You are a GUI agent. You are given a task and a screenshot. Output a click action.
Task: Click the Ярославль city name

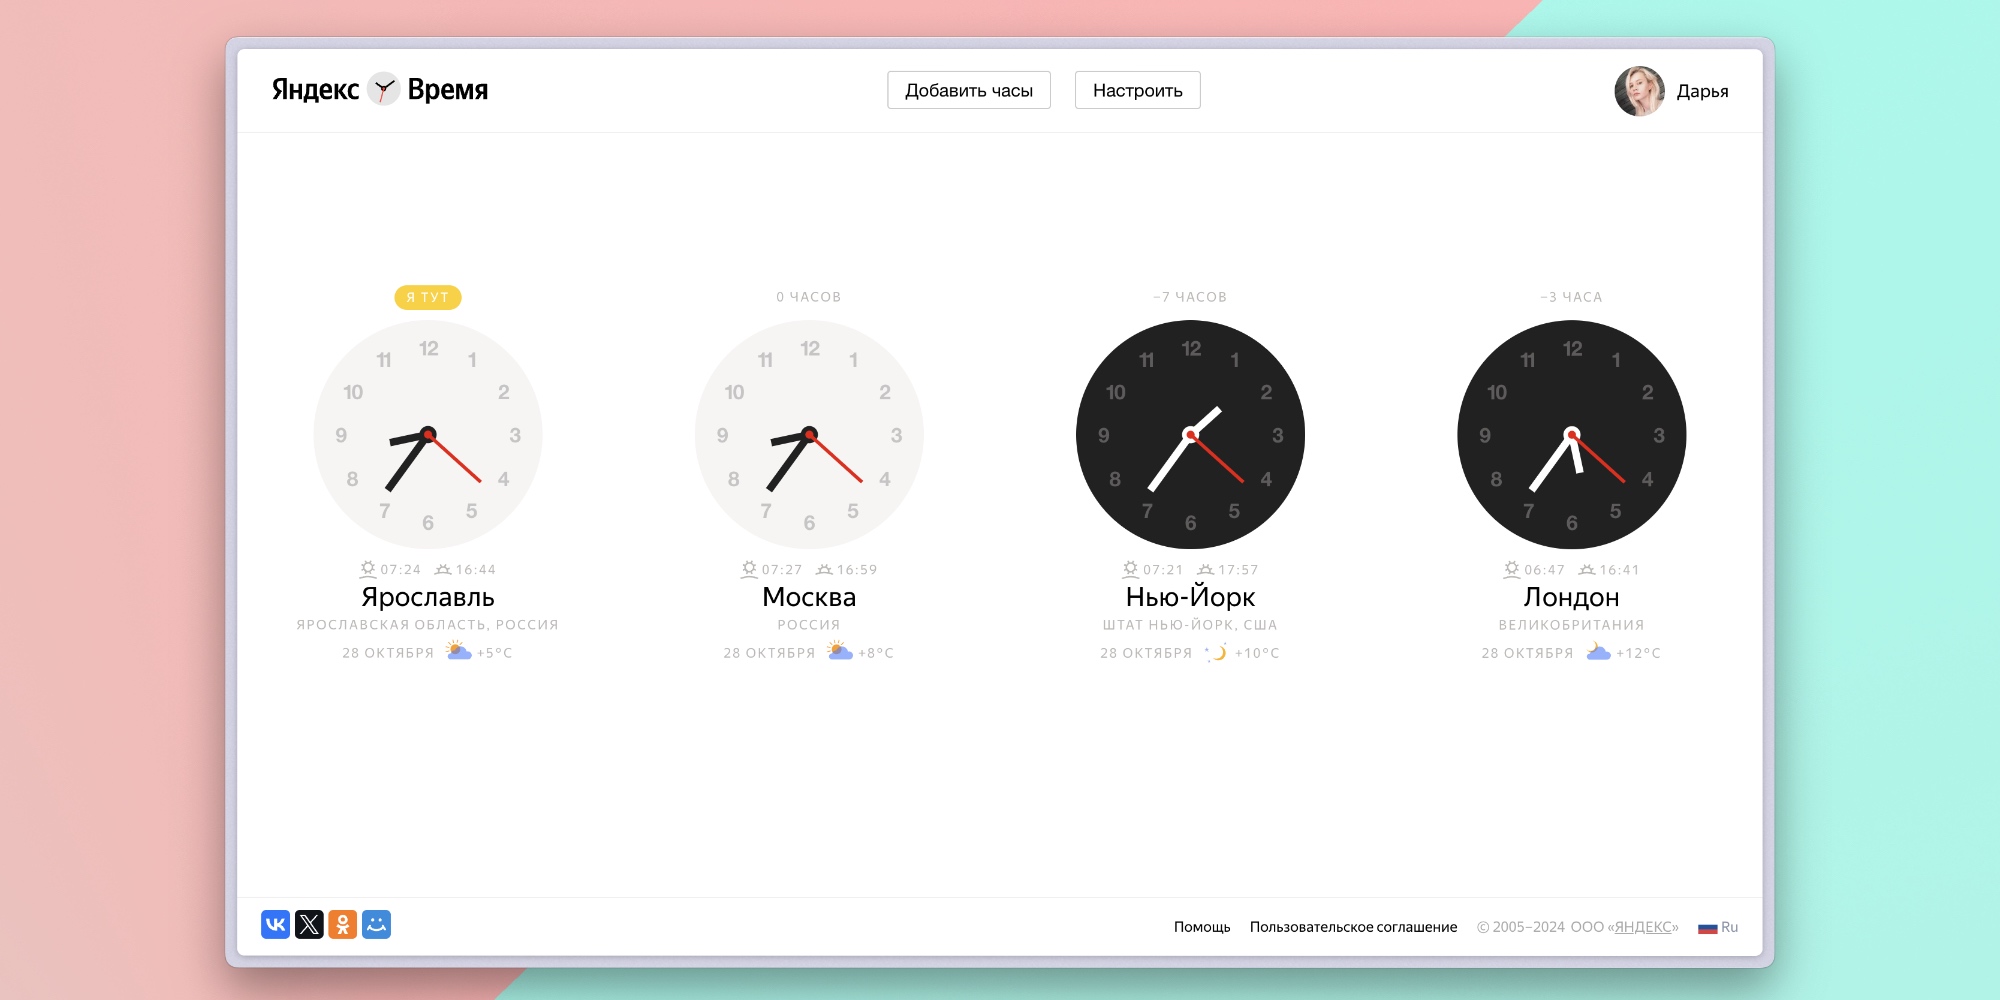[x=428, y=597]
